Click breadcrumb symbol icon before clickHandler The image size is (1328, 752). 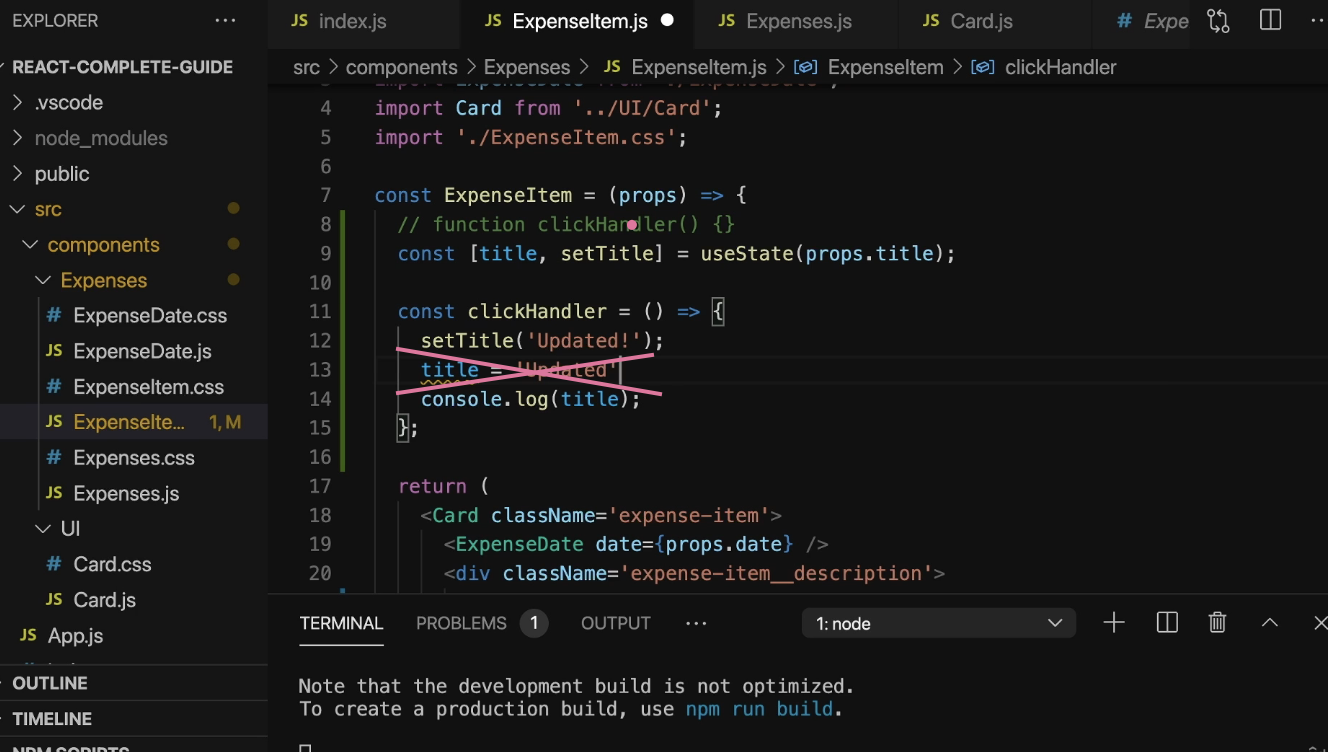click(983, 67)
